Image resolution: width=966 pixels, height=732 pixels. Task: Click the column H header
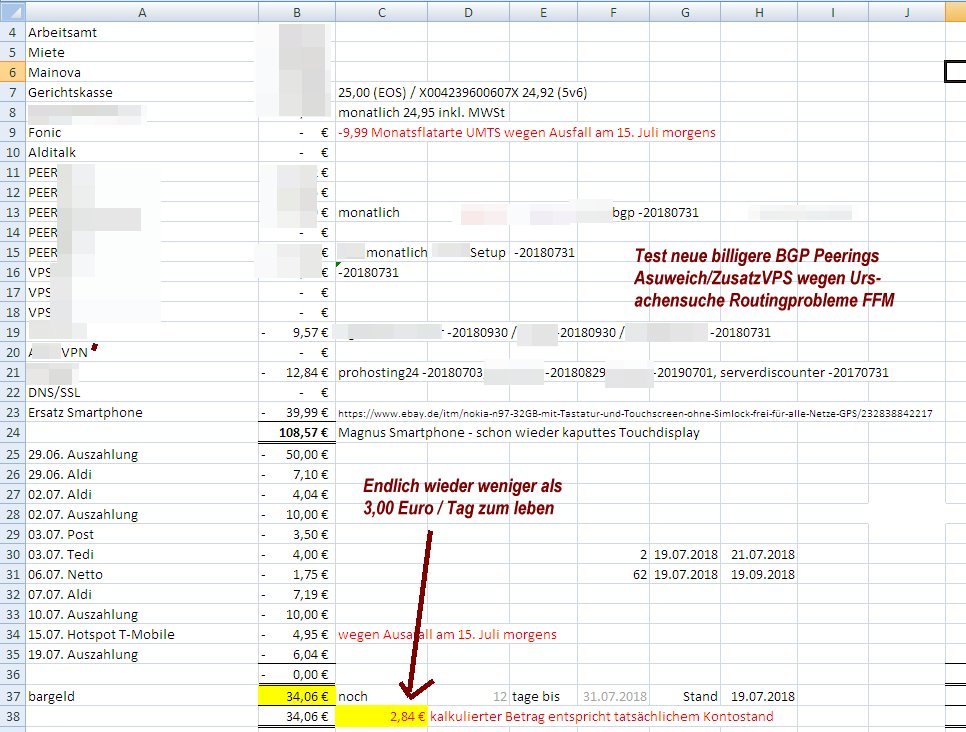pos(757,11)
